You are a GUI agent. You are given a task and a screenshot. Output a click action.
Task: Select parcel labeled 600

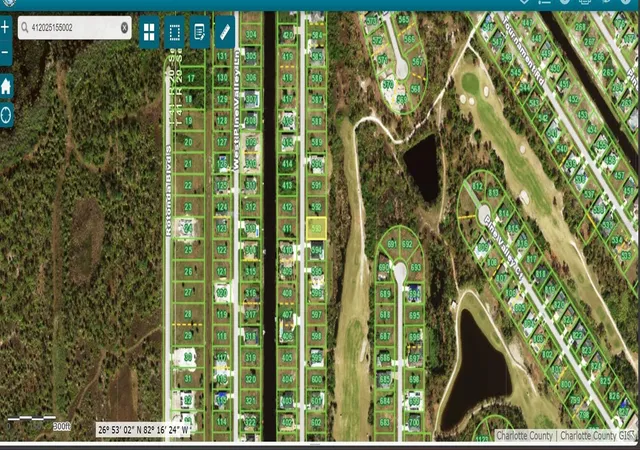point(317,379)
